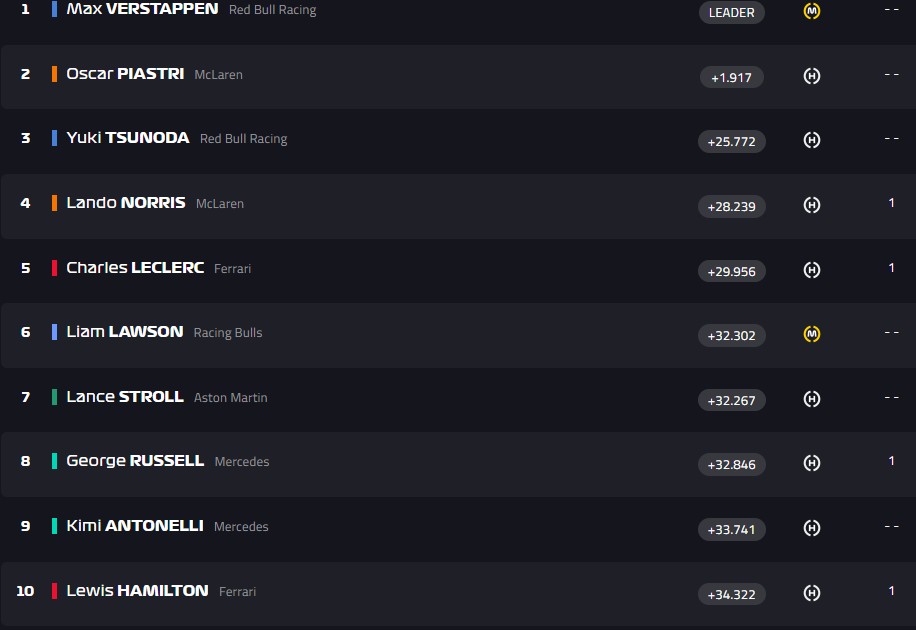Click Tsunoda's hard tyre icon
The width and height of the screenshot is (916, 630).
[812, 141]
